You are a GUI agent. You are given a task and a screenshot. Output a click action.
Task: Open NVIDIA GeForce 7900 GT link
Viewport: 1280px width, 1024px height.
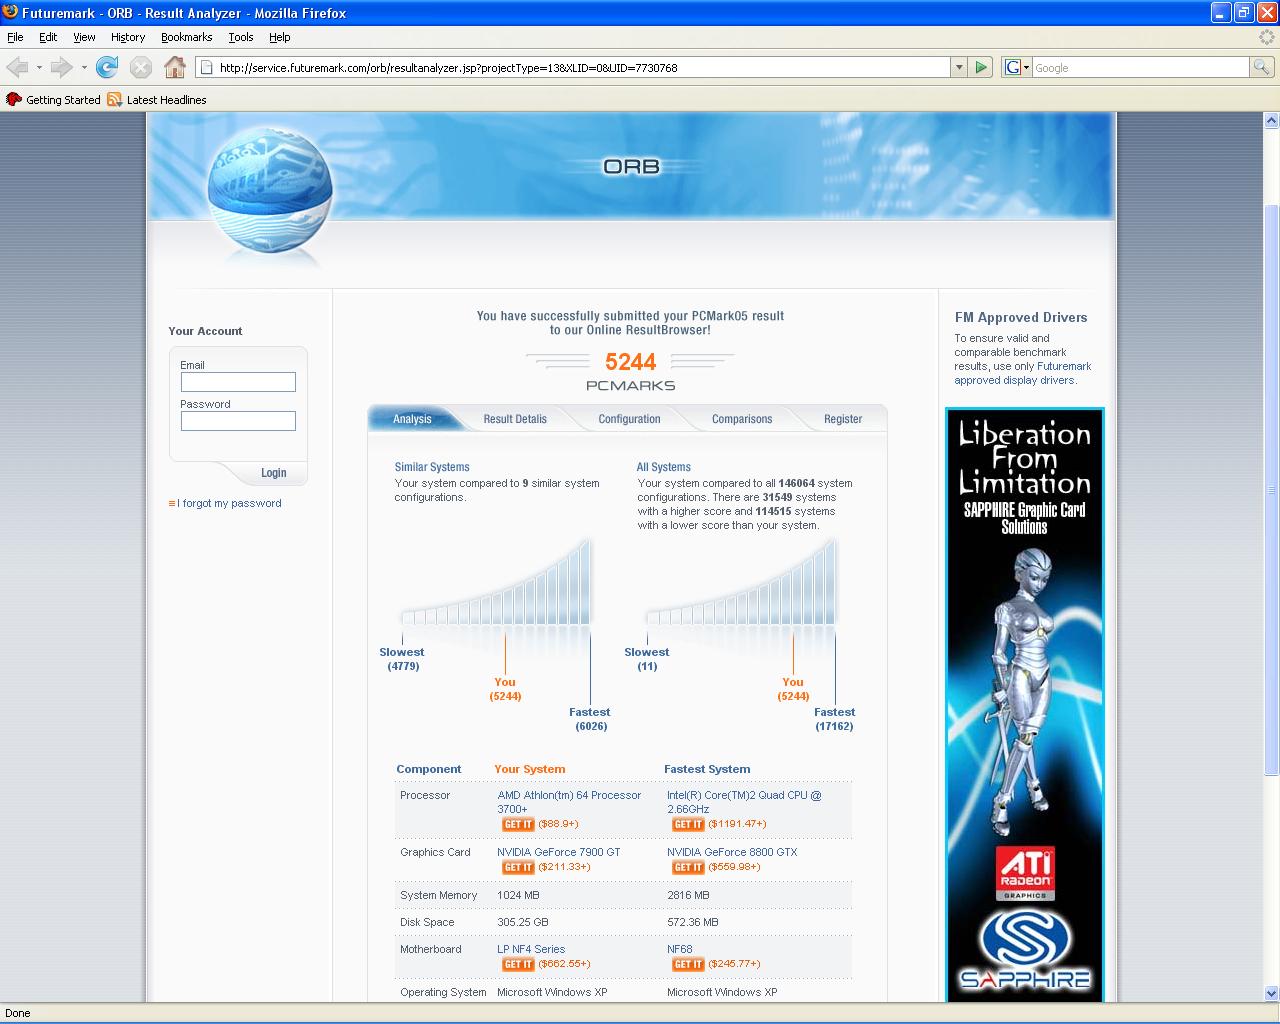[559, 852]
